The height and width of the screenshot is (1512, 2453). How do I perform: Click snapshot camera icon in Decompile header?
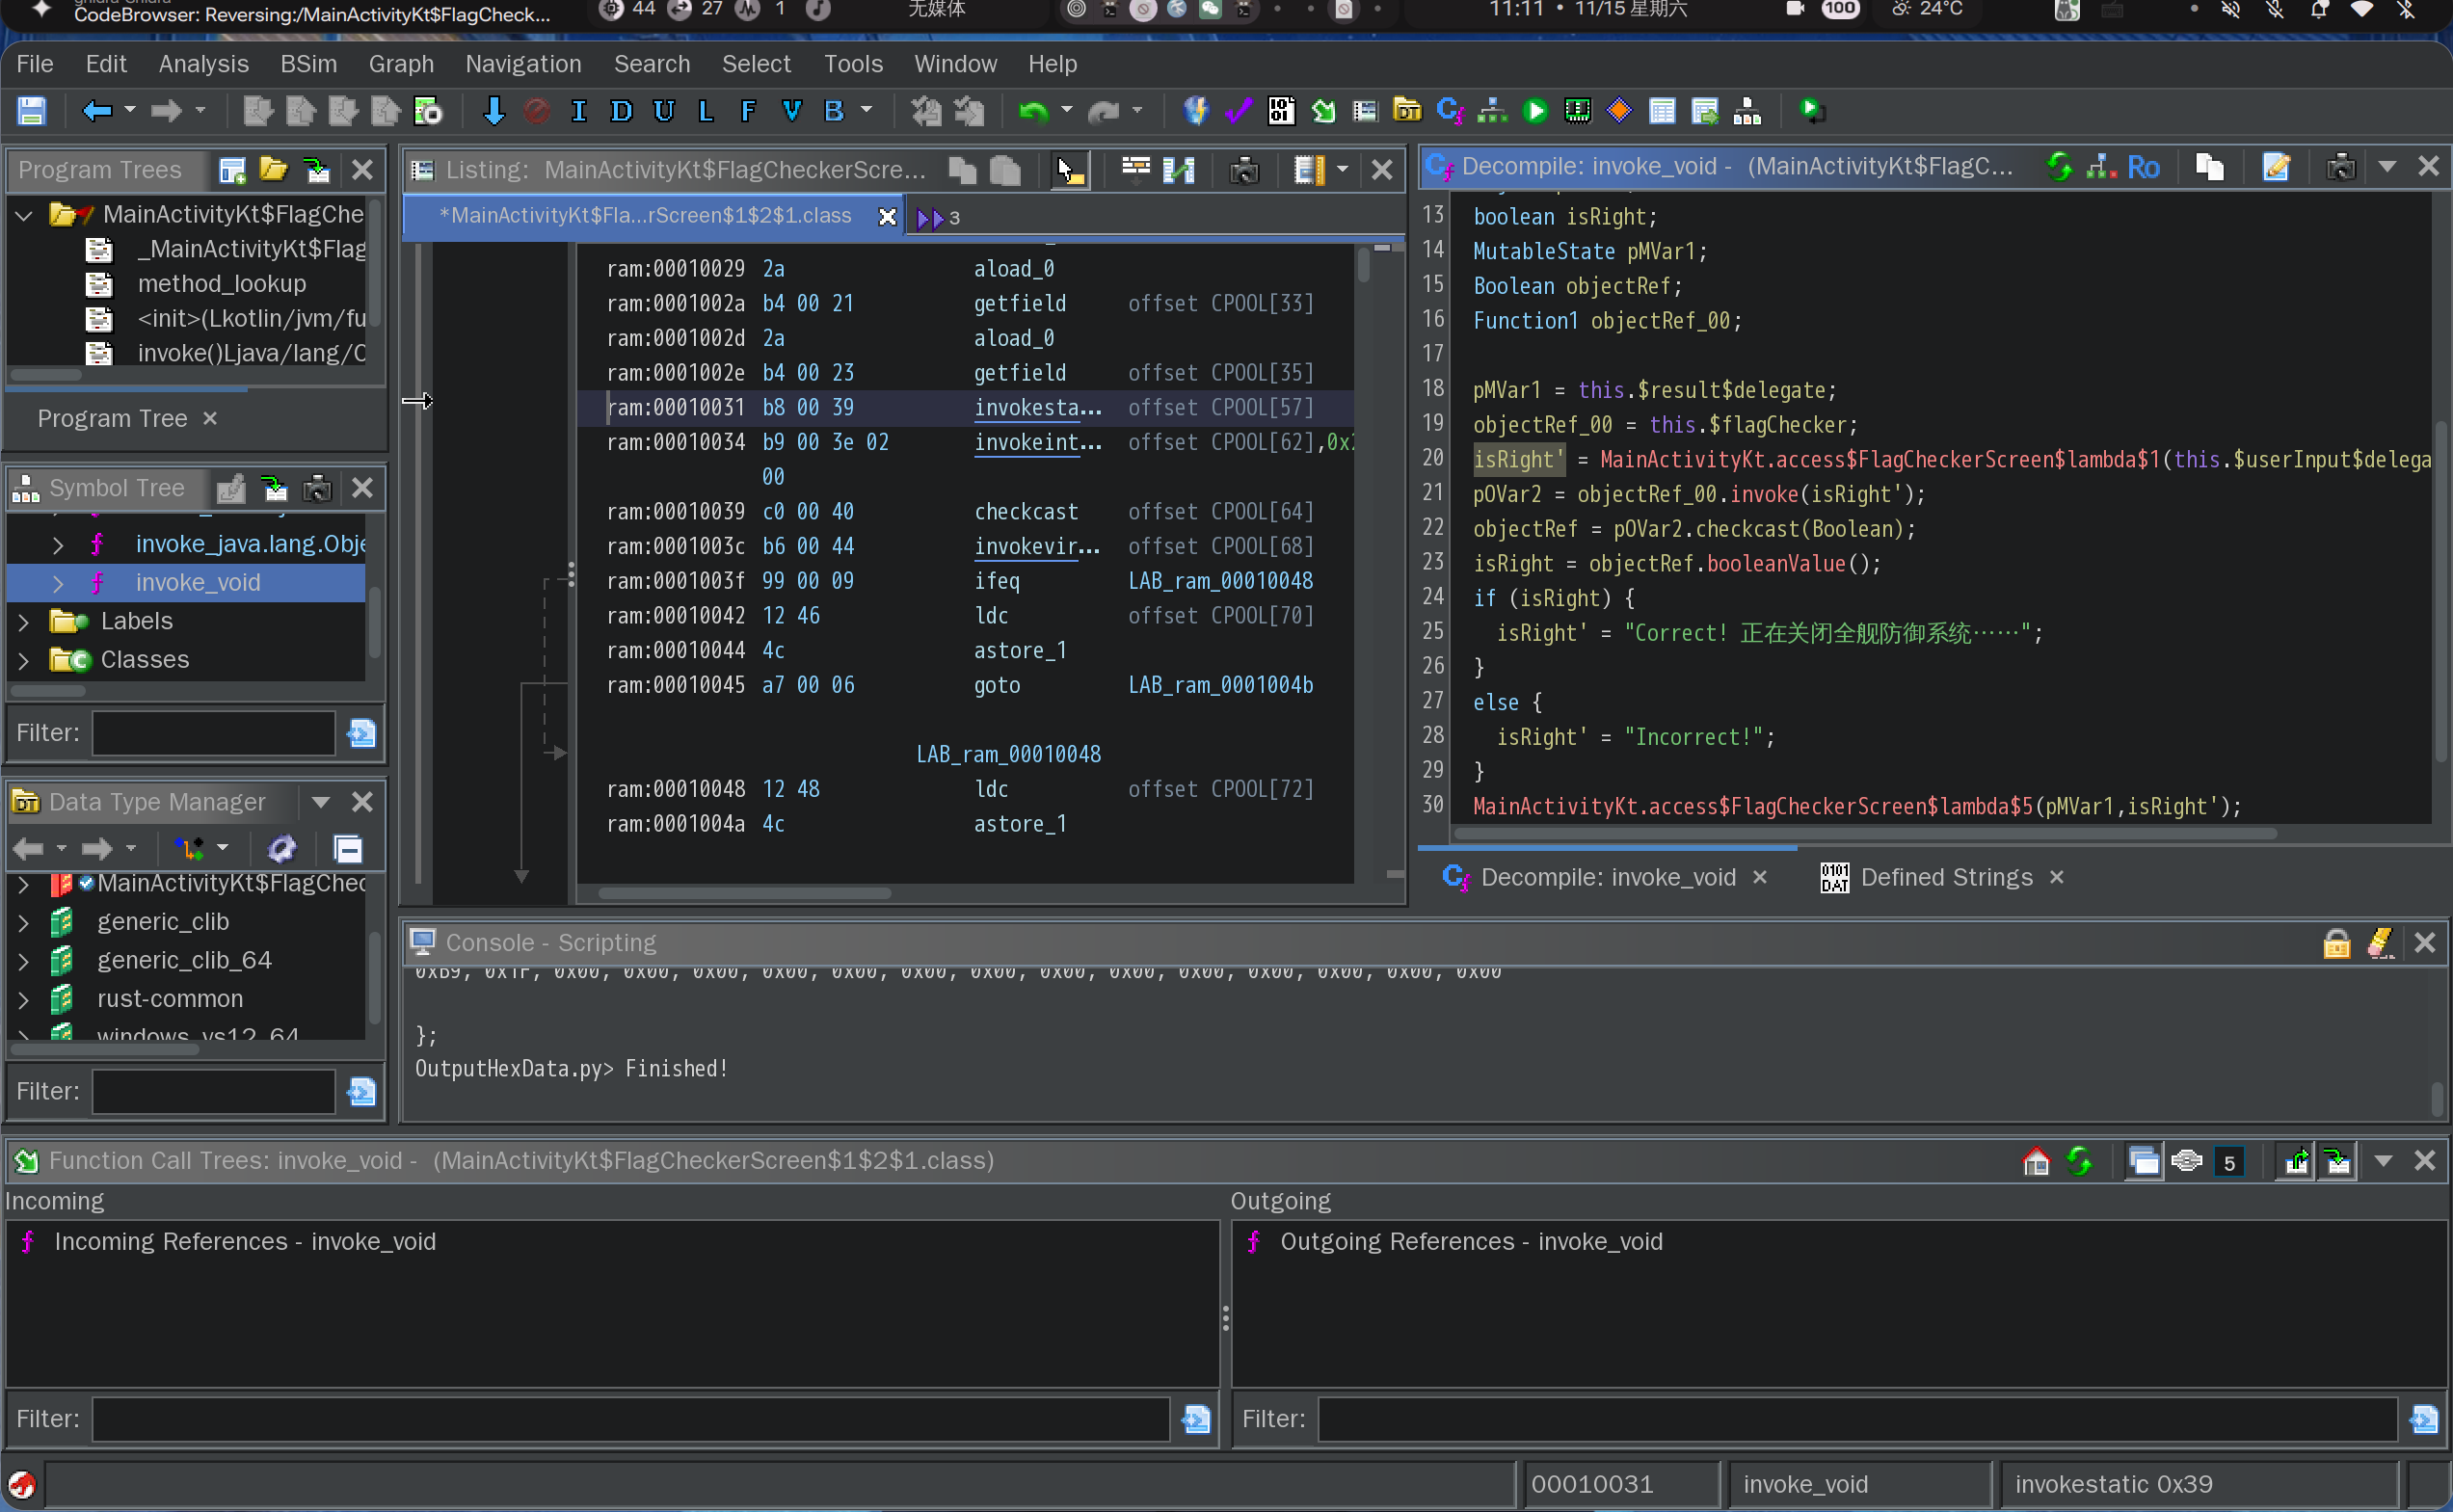click(x=2340, y=167)
